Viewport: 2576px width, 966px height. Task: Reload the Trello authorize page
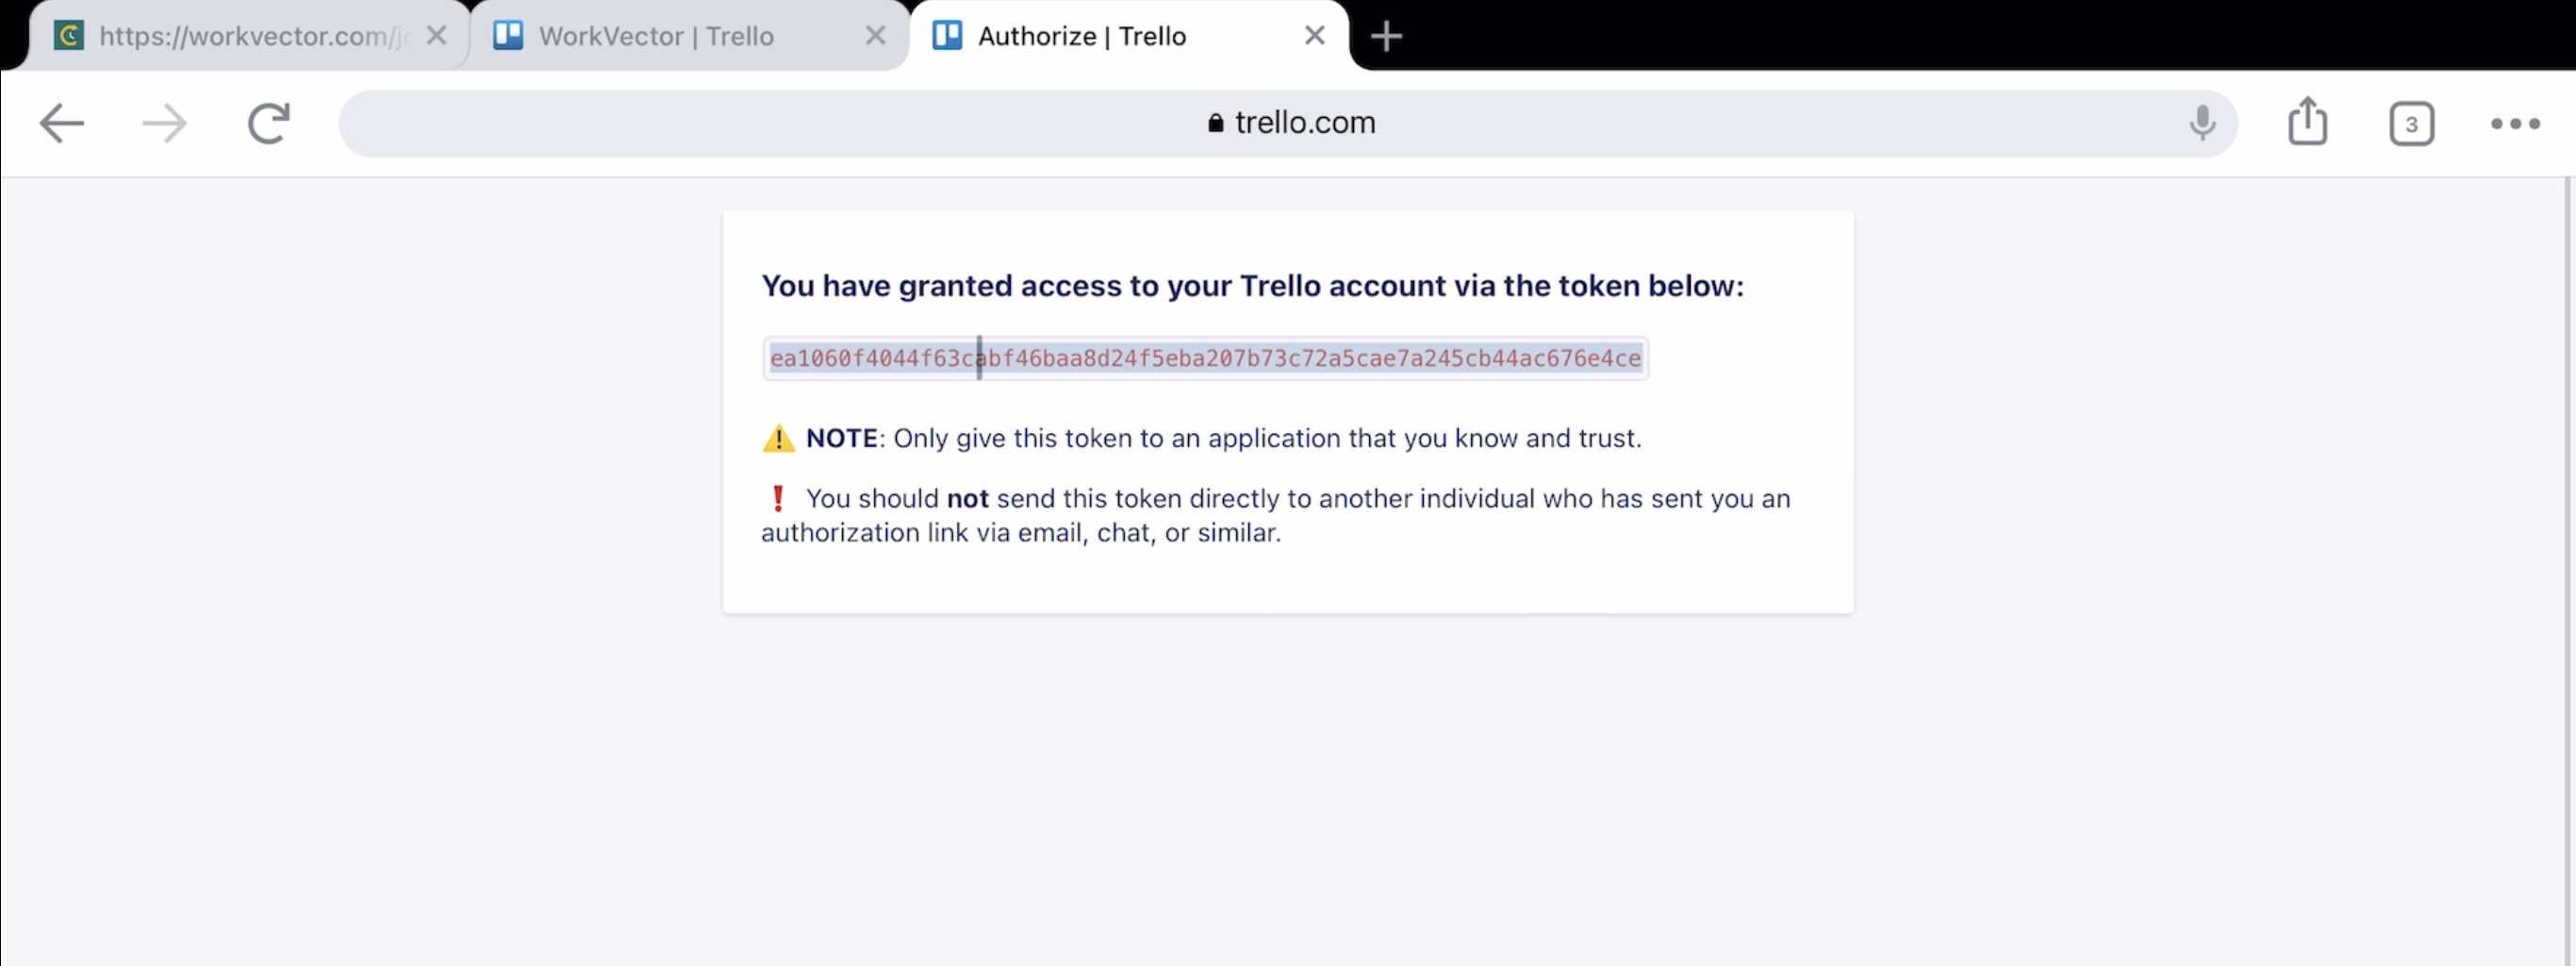point(268,124)
